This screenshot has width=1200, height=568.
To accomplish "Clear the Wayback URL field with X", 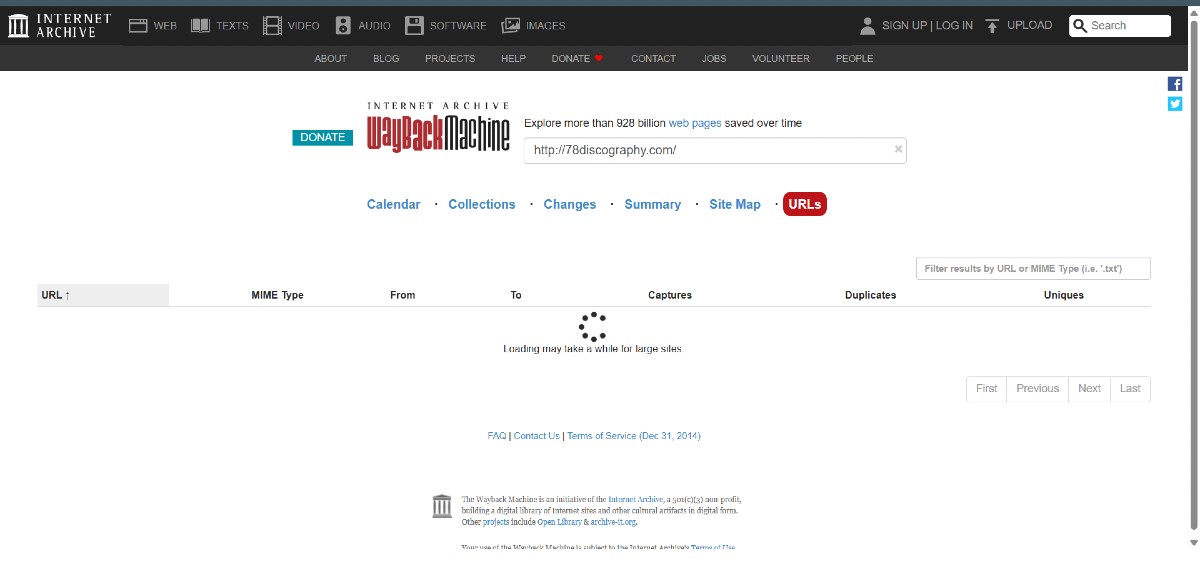I will pyautogui.click(x=898, y=150).
